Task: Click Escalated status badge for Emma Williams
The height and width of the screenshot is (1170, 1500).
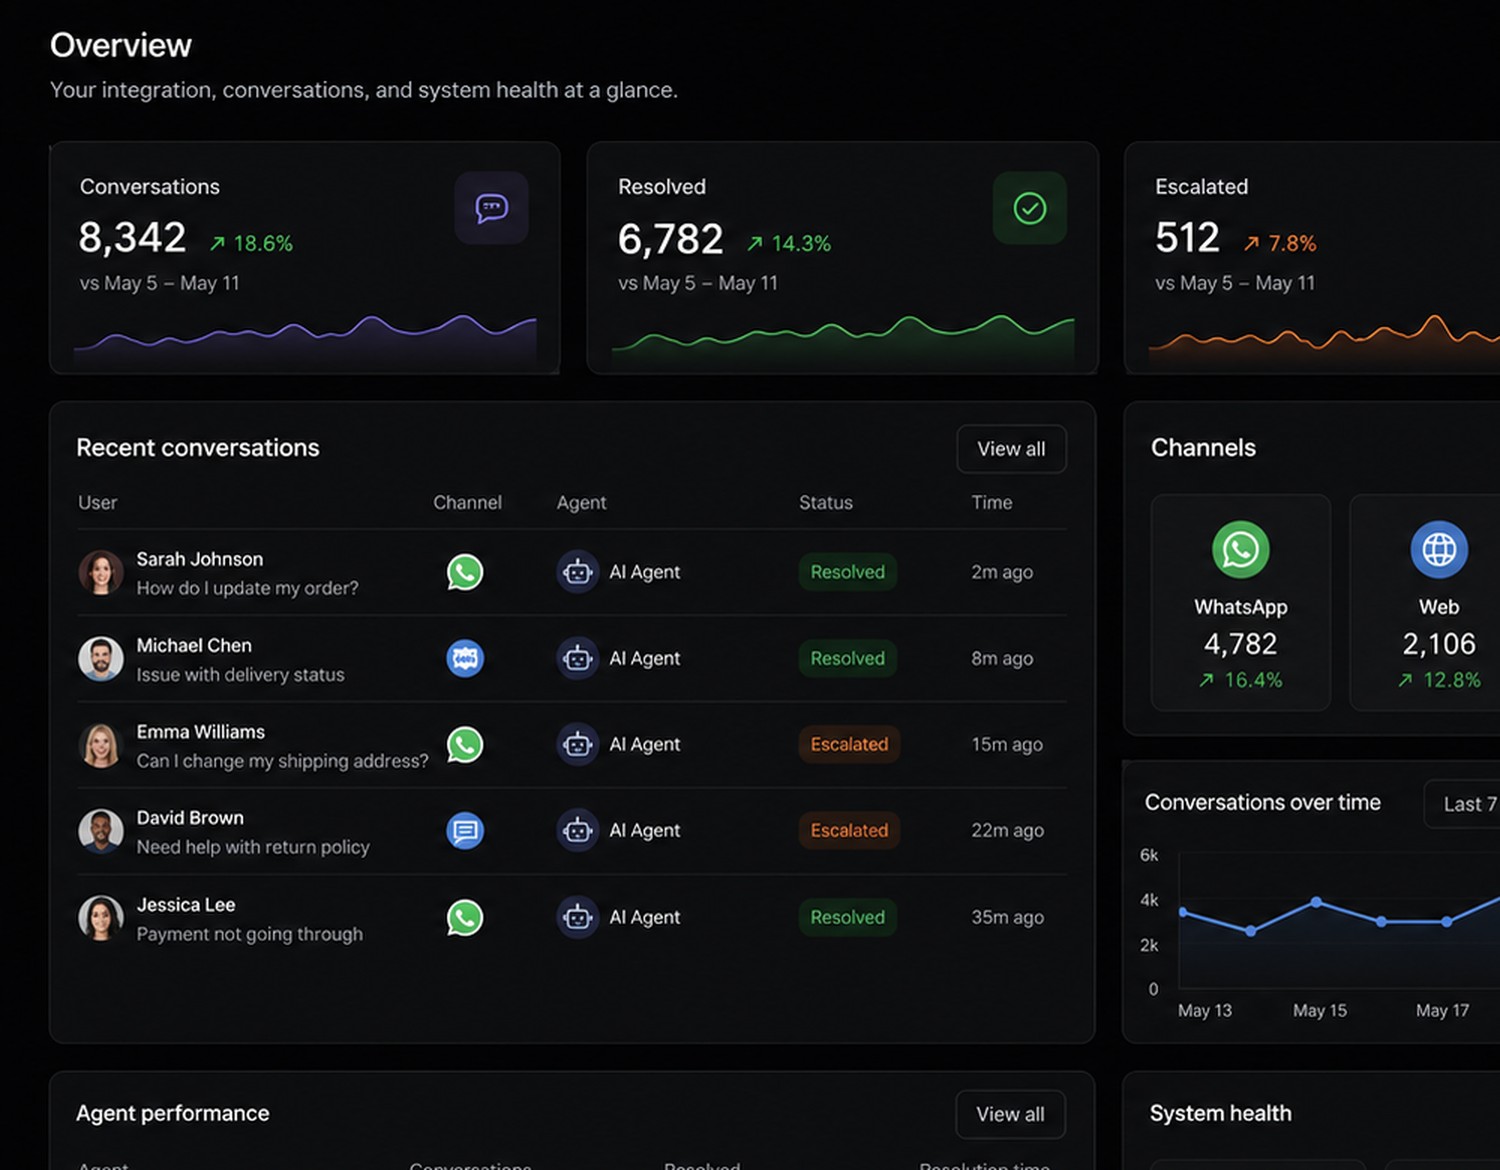Action: (x=849, y=745)
